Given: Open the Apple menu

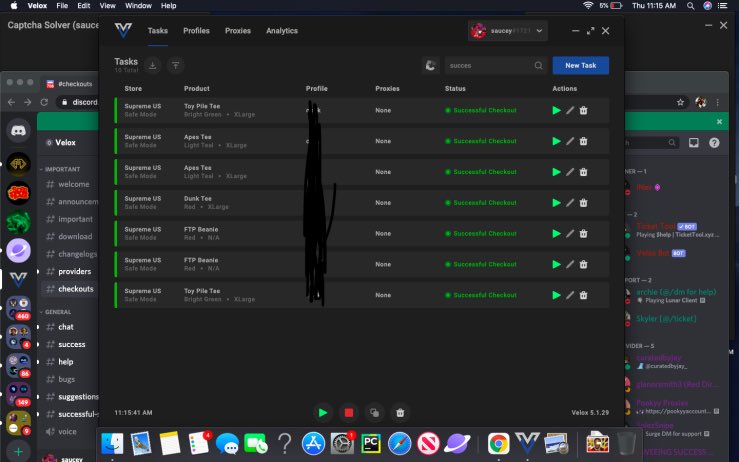Looking at the screenshot, I should (x=14, y=6).
